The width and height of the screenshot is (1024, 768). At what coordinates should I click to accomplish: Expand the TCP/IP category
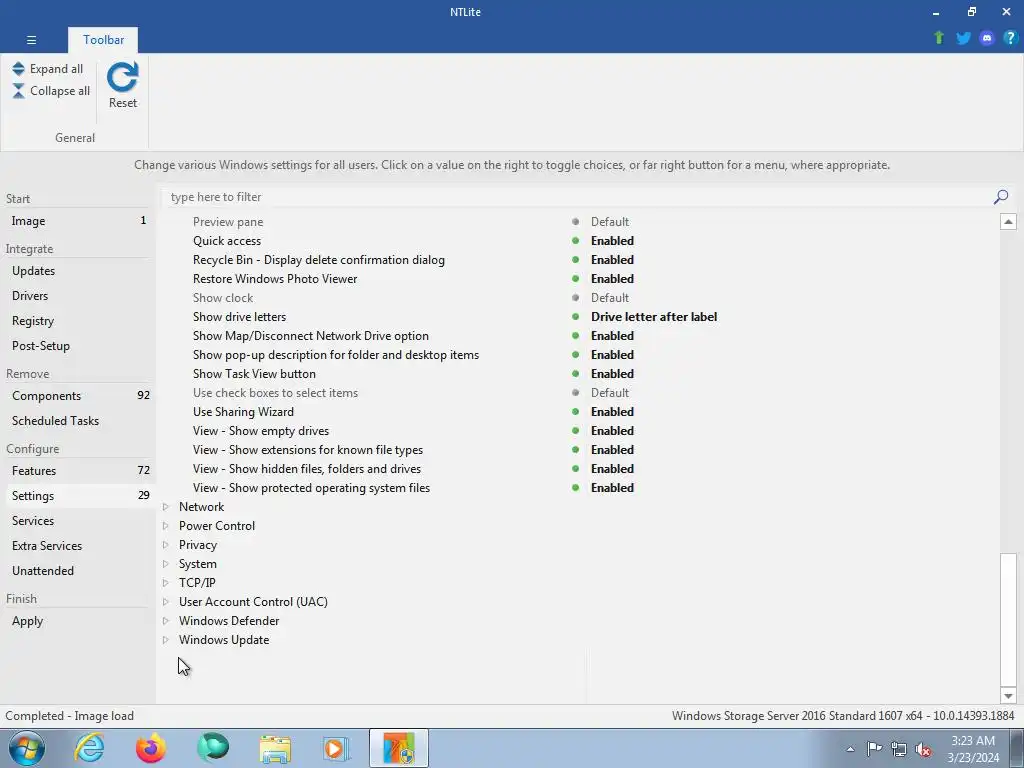coord(165,583)
